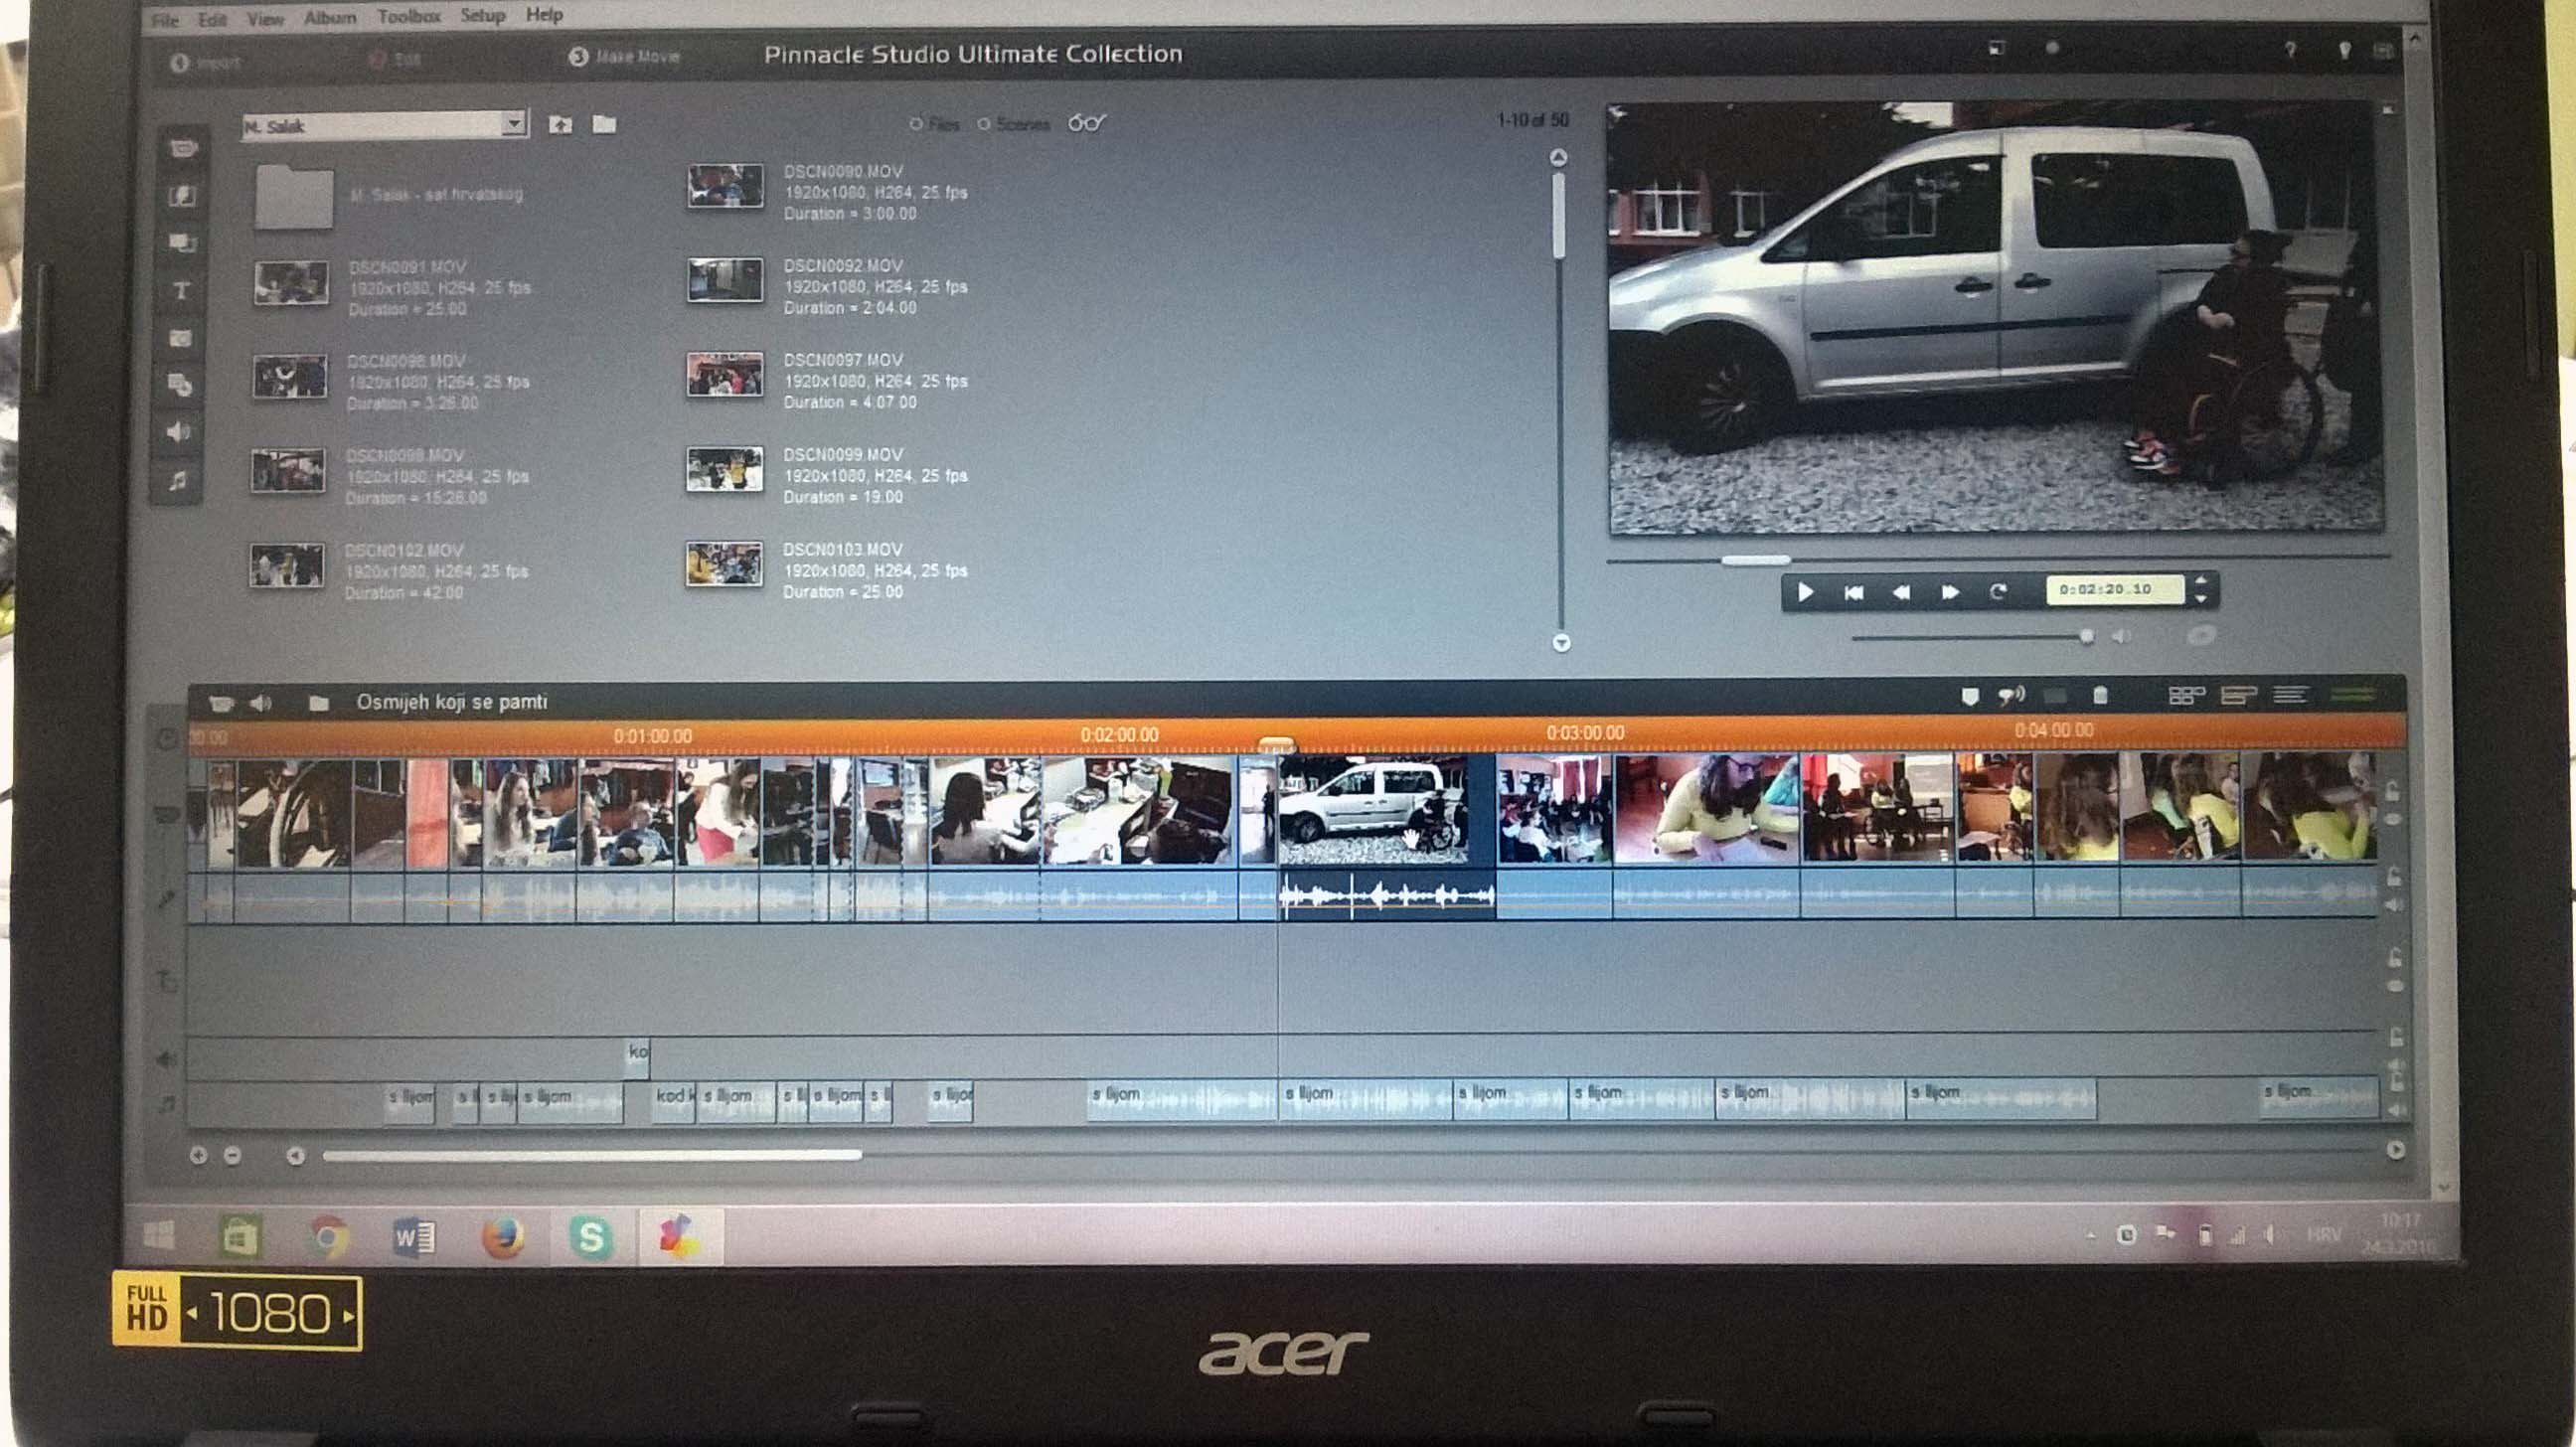The width and height of the screenshot is (2576, 1447).
Task: Click the help question mark icon
Action: click(2290, 50)
